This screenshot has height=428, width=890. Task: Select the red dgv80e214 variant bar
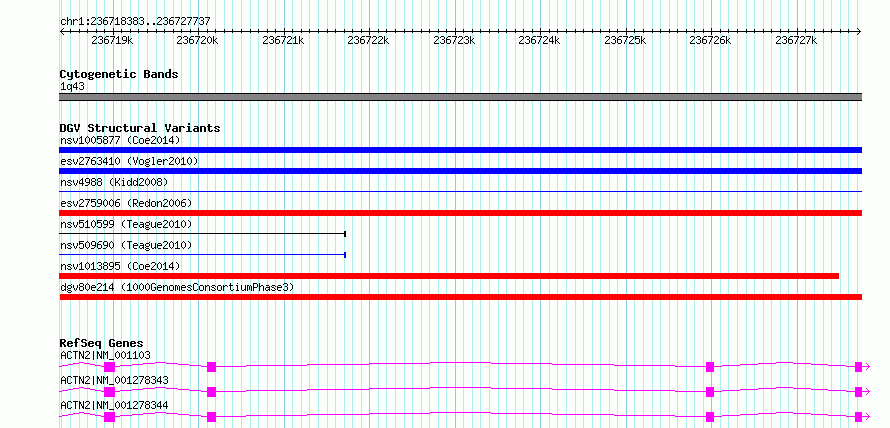click(460, 297)
